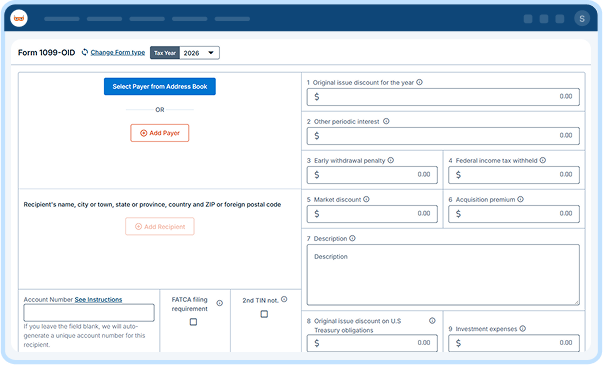Click the OID on U.S Treasury obligations field
Image resolution: width=603 pixels, height=365 pixels.
372,343
